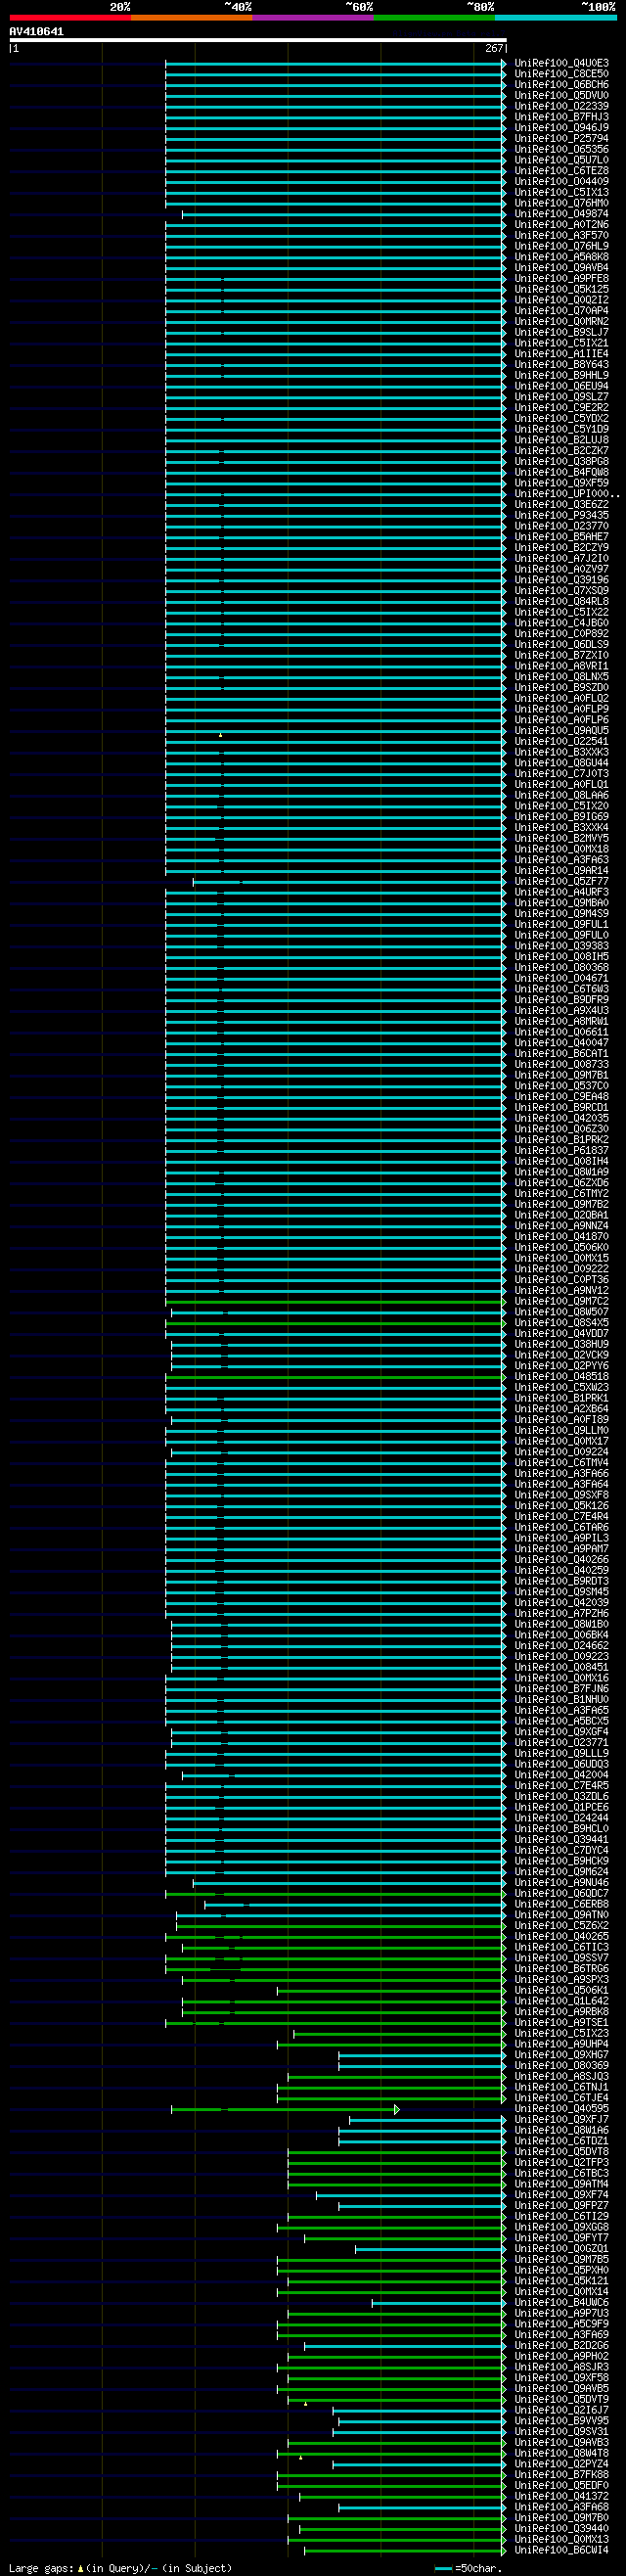Screen dimensions: 626x2576
Task: Click the orange ~40% identity color segment
Action: (x=191, y=17)
